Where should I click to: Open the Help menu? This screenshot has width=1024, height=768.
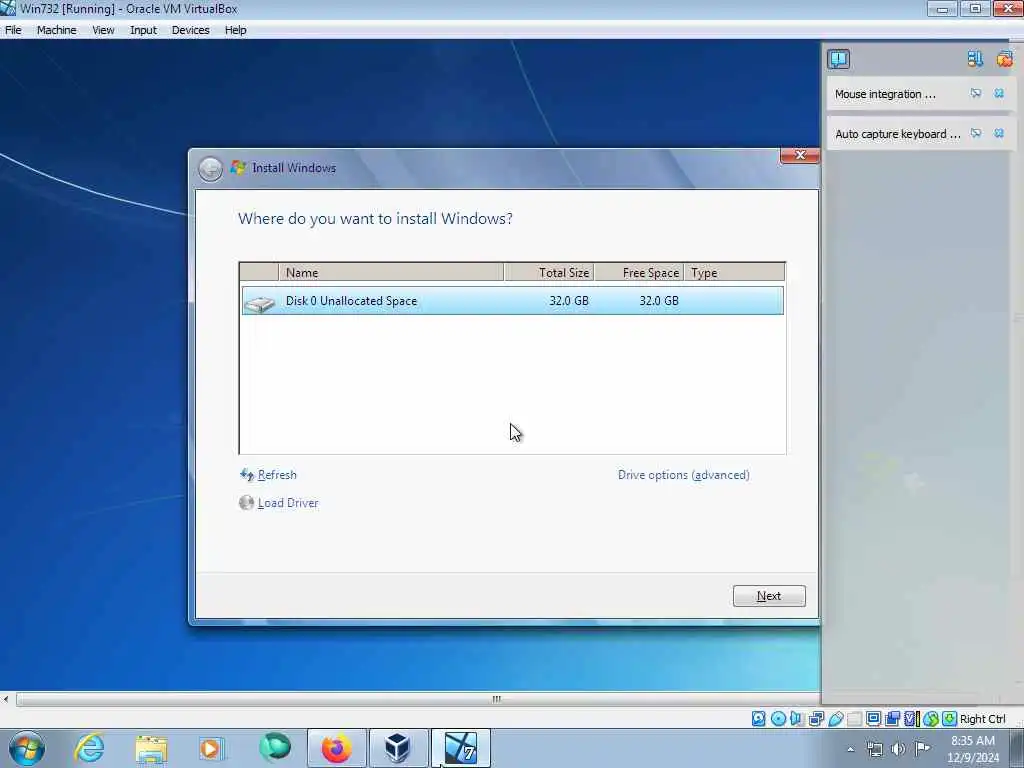click(235, 30)
